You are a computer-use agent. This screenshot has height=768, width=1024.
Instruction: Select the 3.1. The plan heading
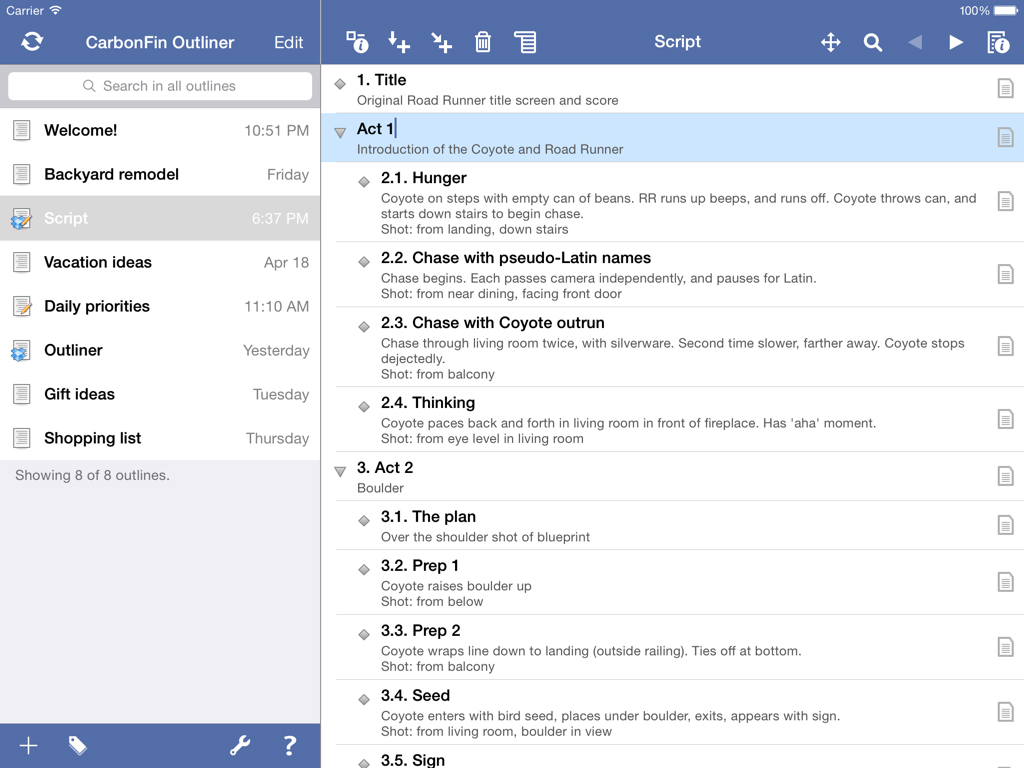tap(428, 517)
